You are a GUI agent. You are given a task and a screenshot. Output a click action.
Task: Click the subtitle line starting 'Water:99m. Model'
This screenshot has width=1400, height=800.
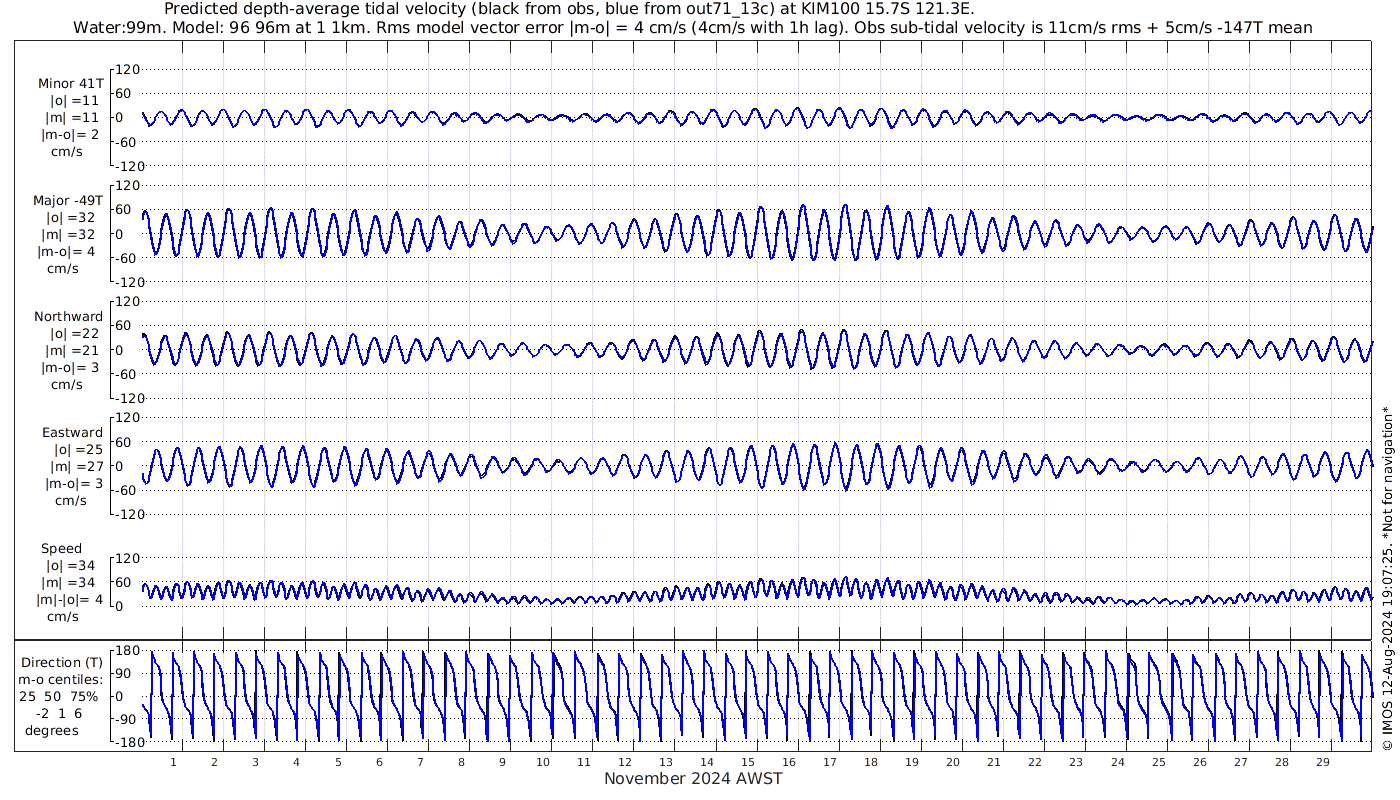pyautogui.click(x=693, y=27)
